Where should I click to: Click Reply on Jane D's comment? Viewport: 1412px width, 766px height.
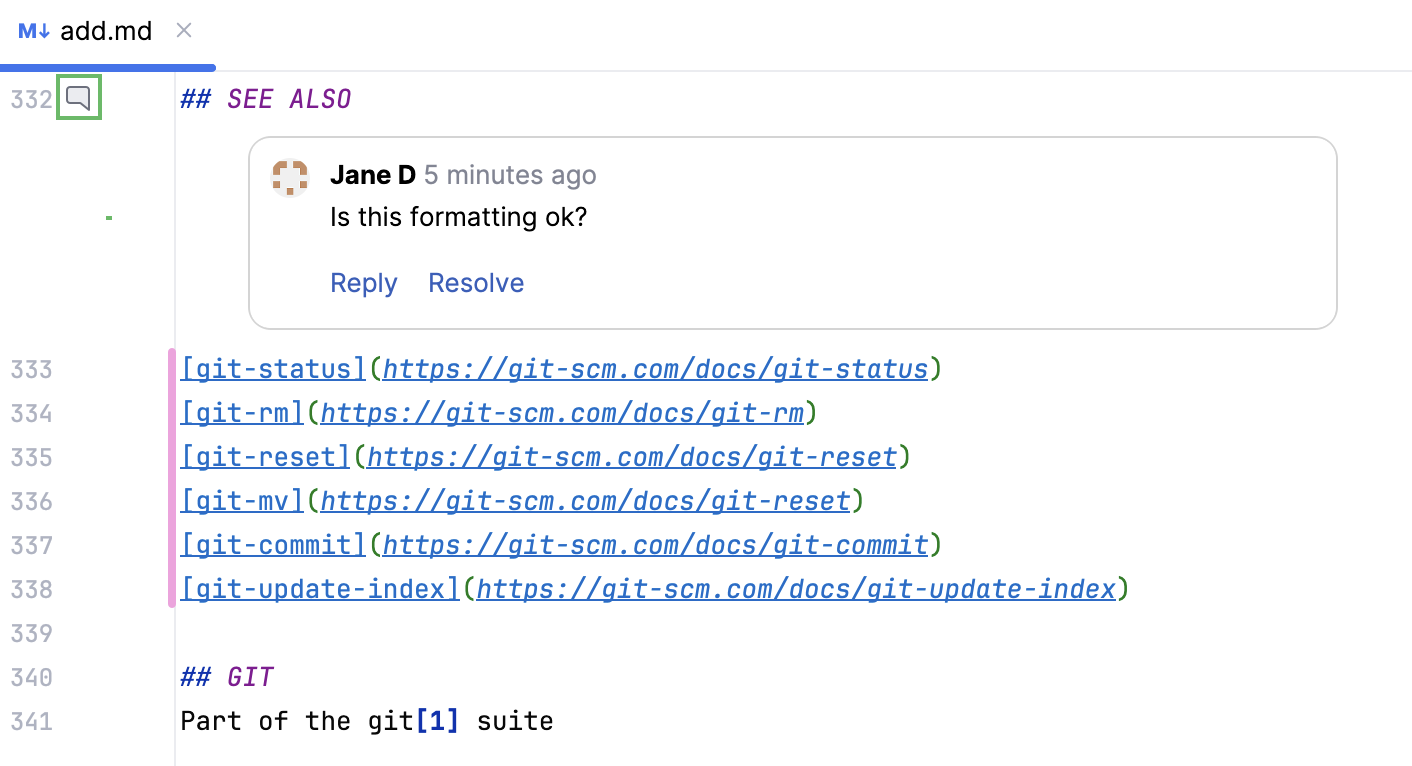363,283
